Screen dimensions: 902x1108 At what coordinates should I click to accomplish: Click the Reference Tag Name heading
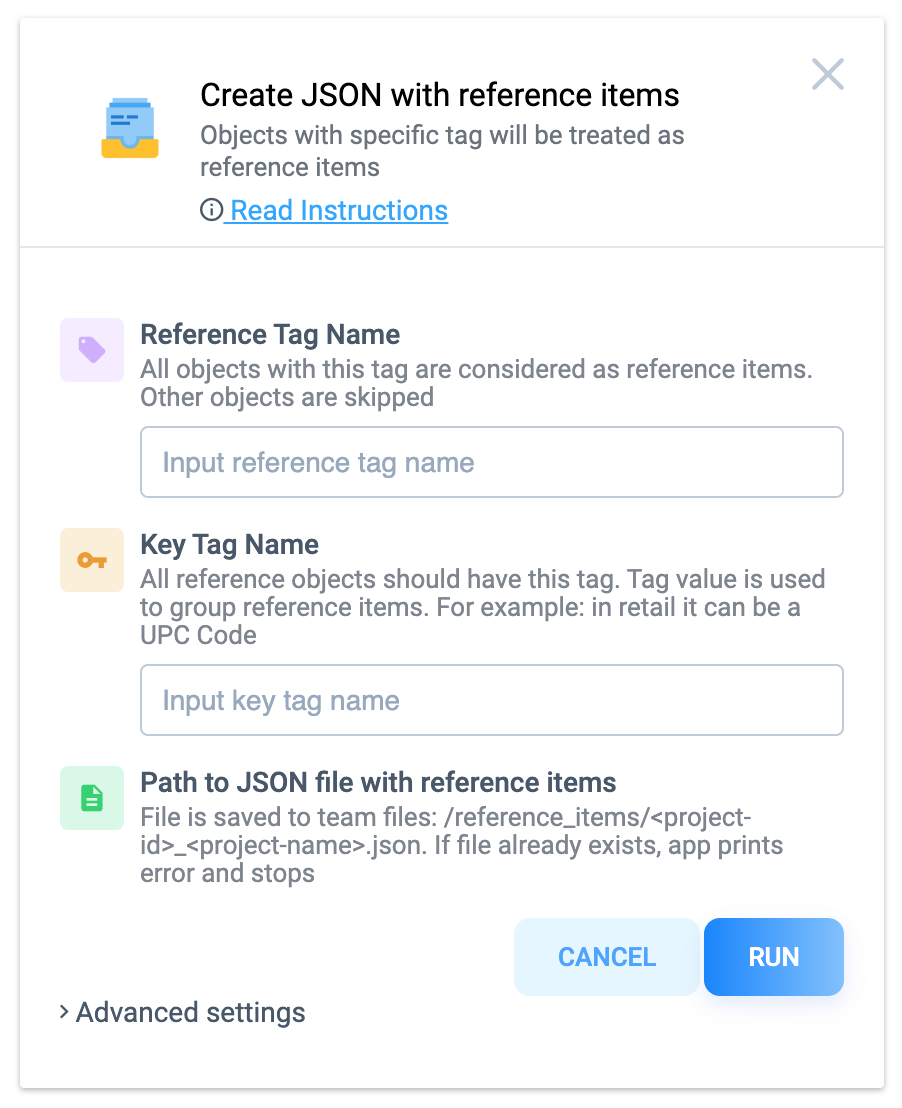click(270, 335)
